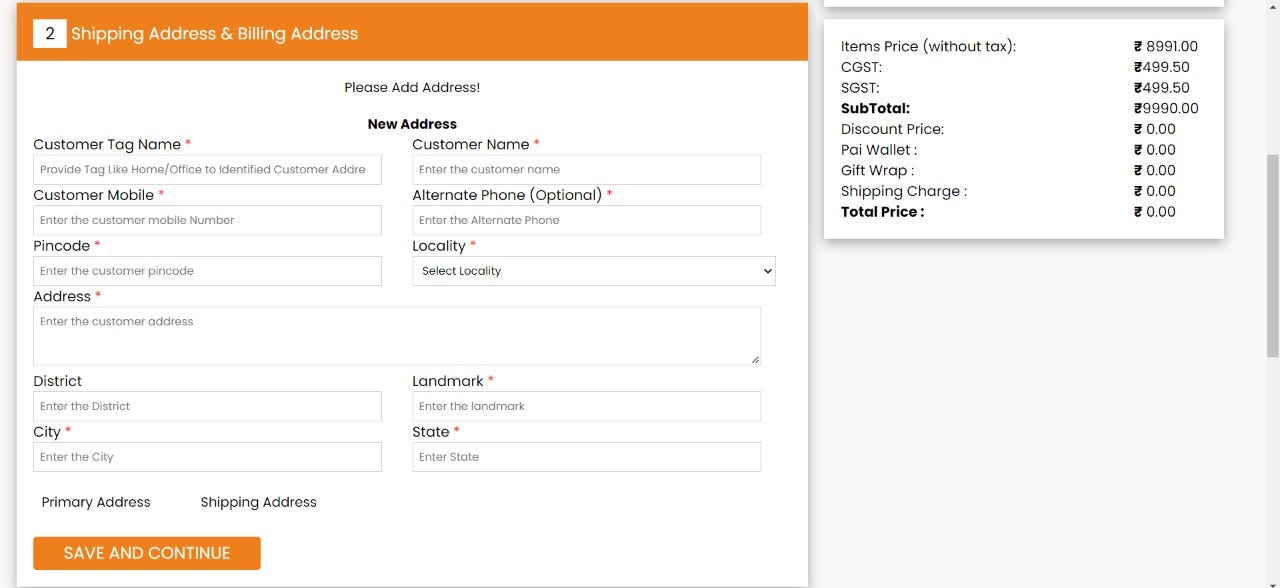1280x588 pixels.
Task: Click inside the customer Address textarea
Action: click(x=397, y=336)
